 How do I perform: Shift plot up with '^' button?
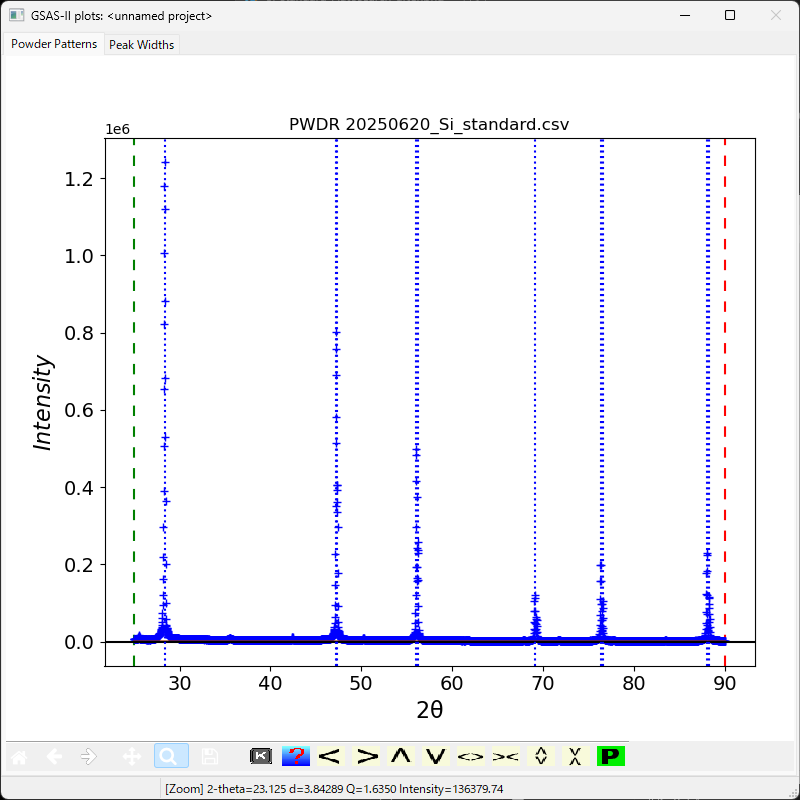tap(401, 757)
